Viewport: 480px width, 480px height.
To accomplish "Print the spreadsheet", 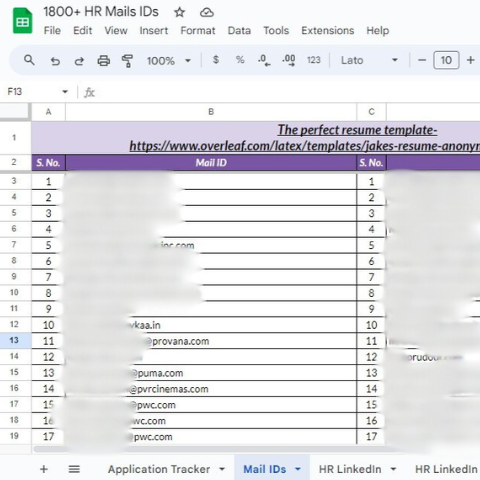I will coord(103,61).
